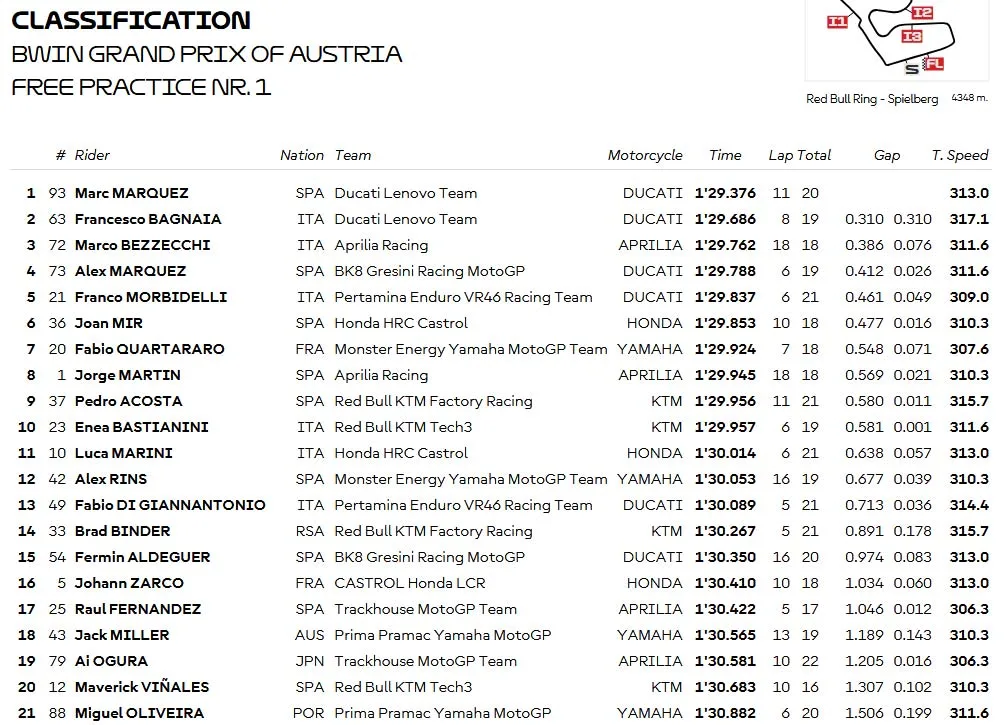Click FREE PRACTICE NR. 1 subtitle
This screenshot has width=1008, height=725.
(x=141, y=87)
